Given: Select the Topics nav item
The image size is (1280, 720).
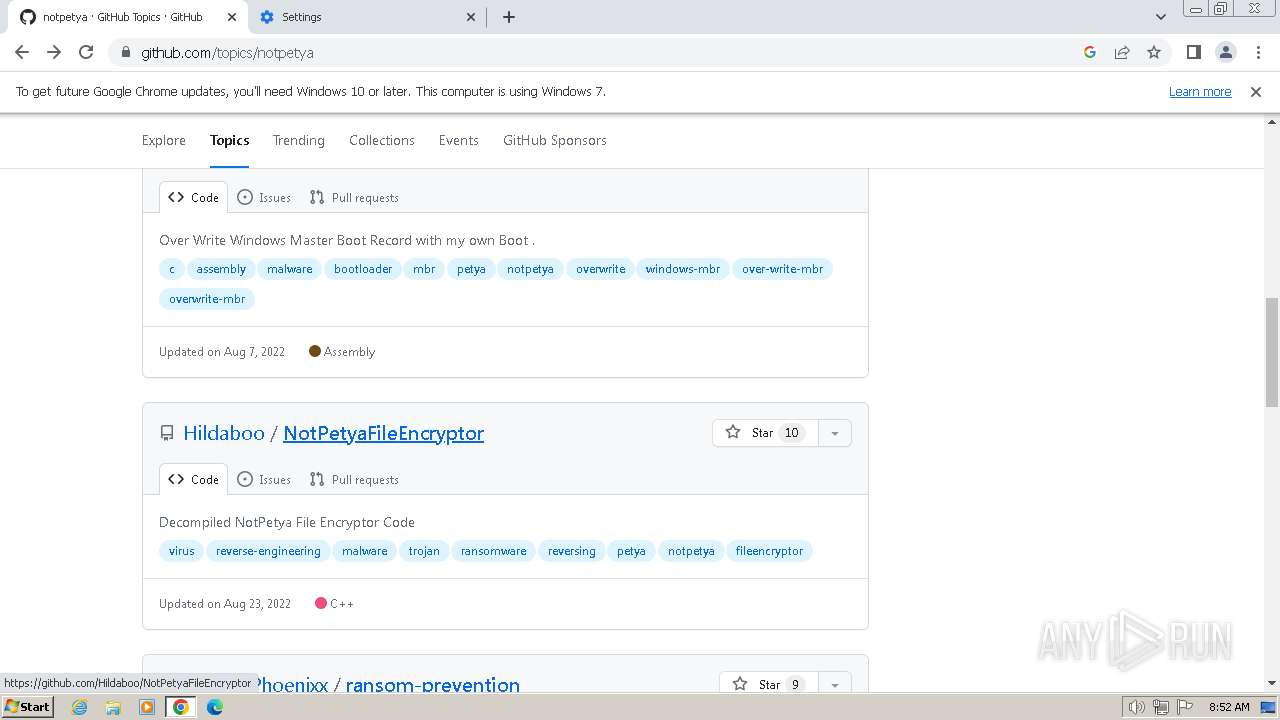Looking at the screenshot, I should [230, 140].
